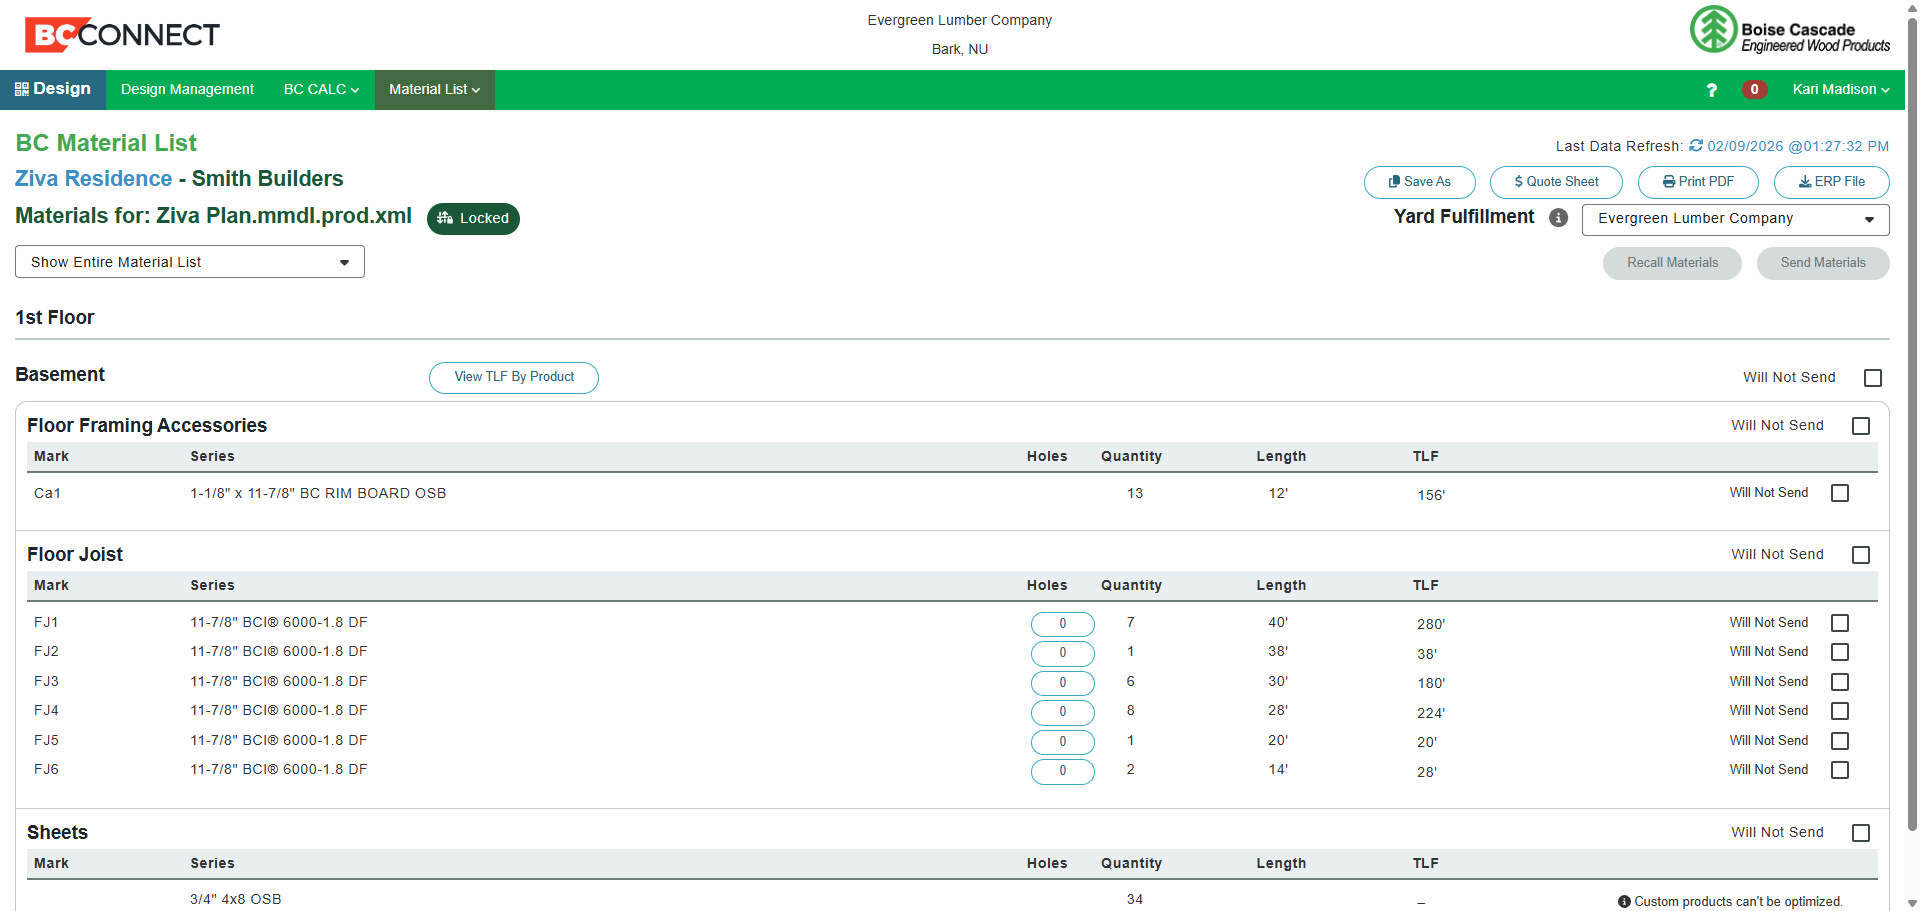Screen dimensions: 1920x911
Task: Check Will Not Send for FJ5
Action: (x=1840, y=741)
